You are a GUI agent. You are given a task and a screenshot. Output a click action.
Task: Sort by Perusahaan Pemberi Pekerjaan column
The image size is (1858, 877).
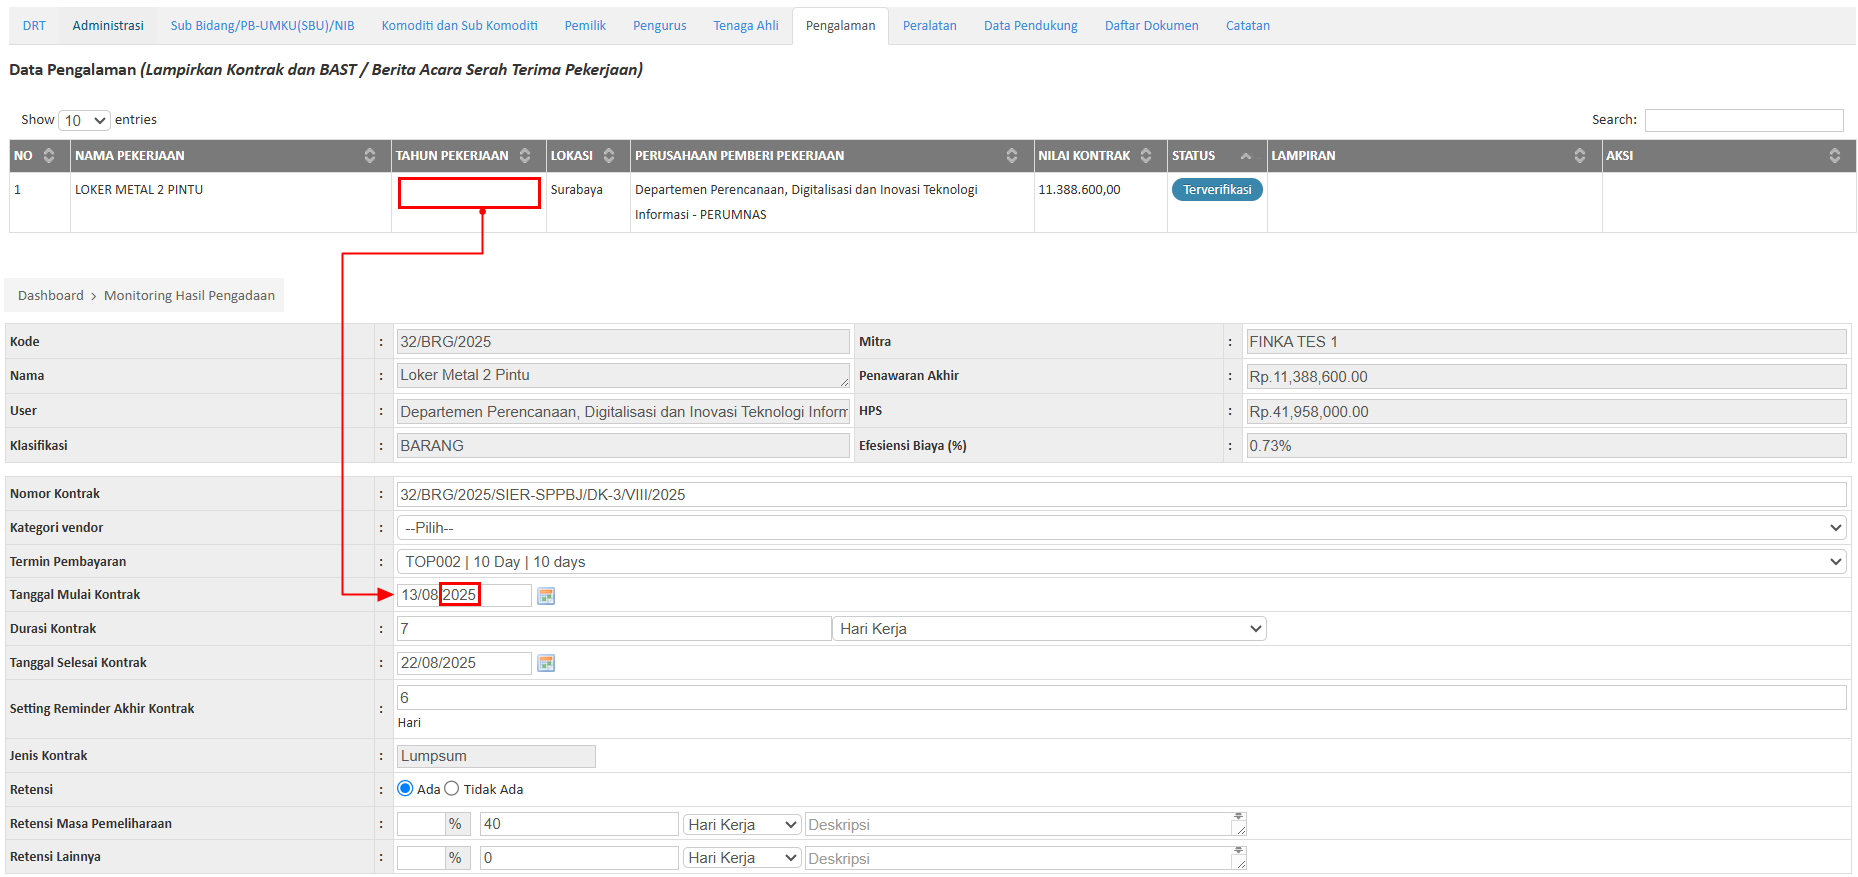[1011, 156]
